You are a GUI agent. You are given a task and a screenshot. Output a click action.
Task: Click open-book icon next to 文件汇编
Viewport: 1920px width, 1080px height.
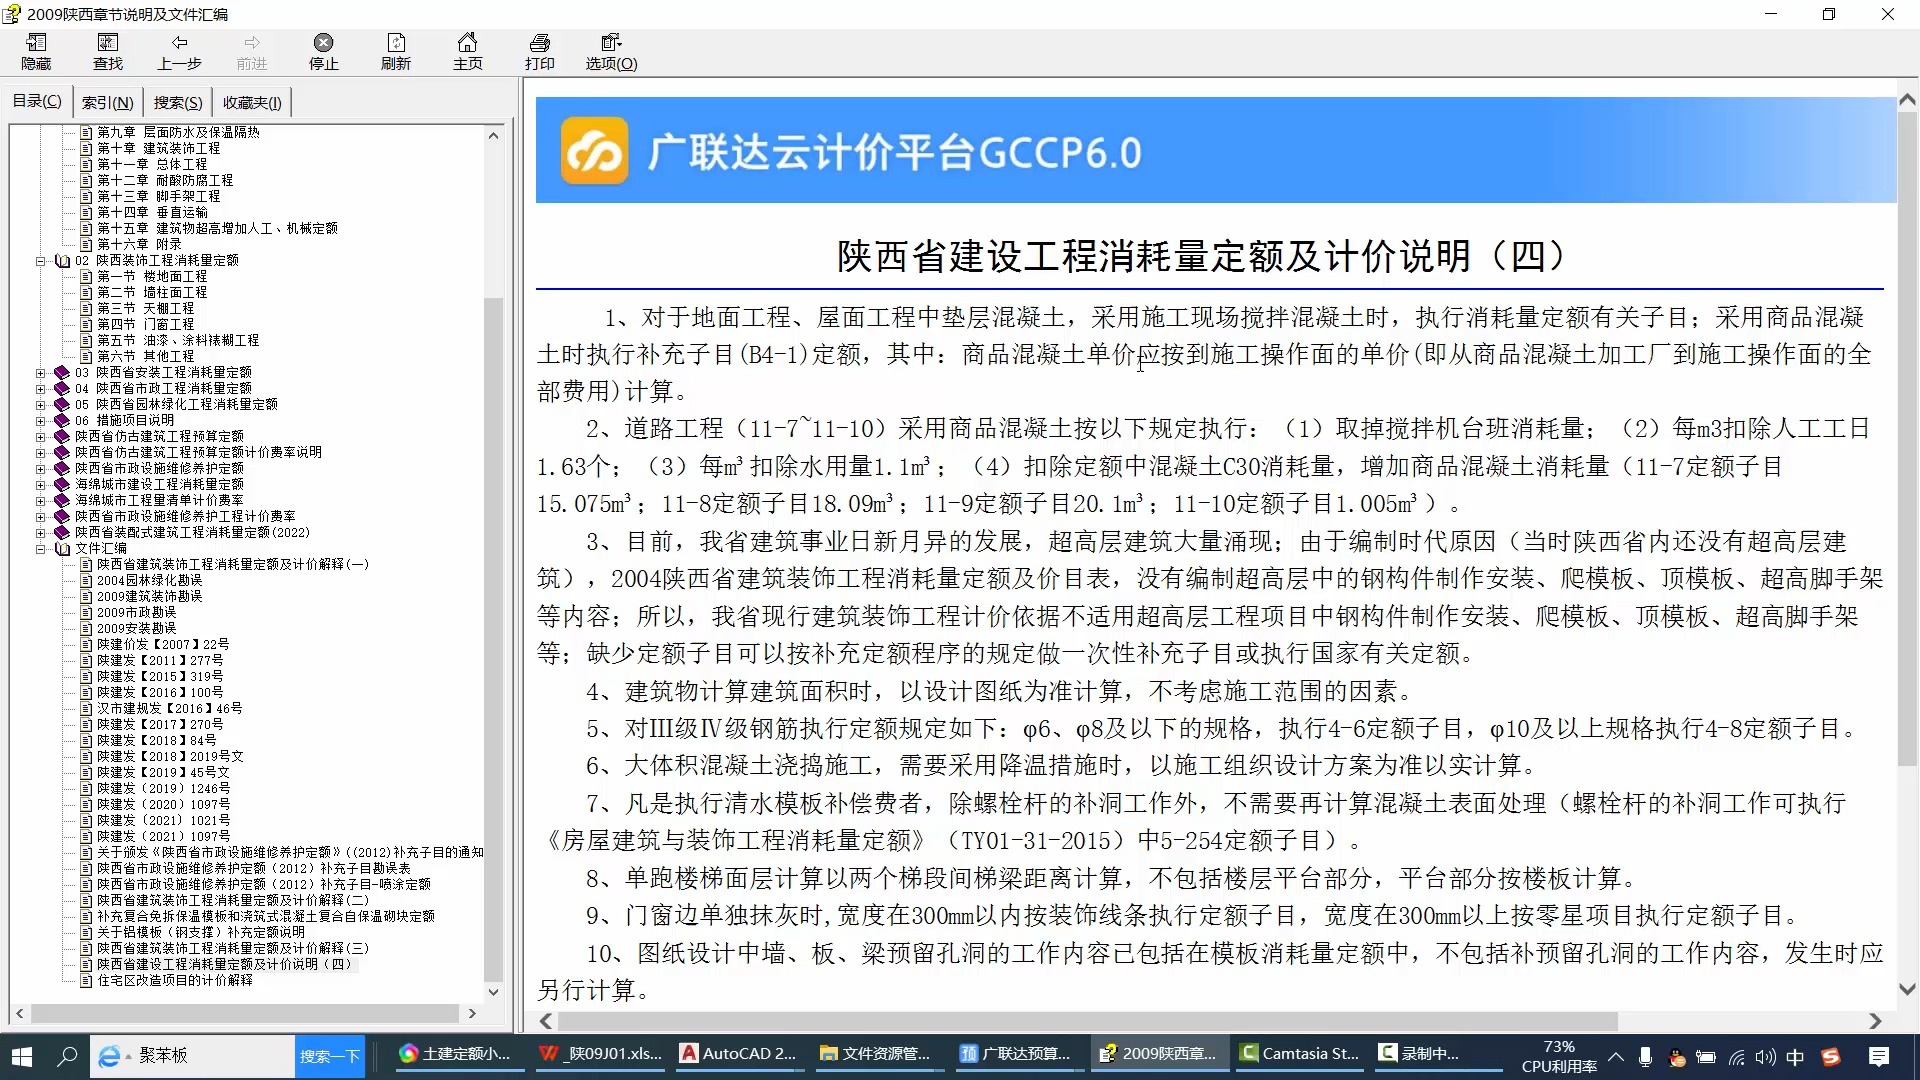62,549
